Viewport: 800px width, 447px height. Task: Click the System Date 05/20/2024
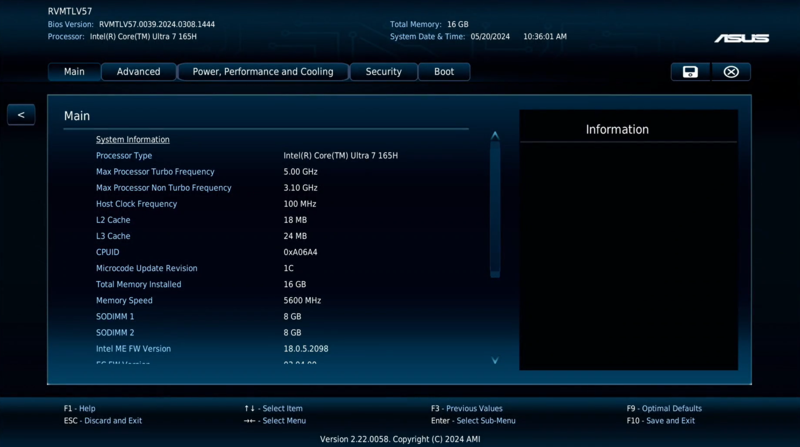pos(490,37)
